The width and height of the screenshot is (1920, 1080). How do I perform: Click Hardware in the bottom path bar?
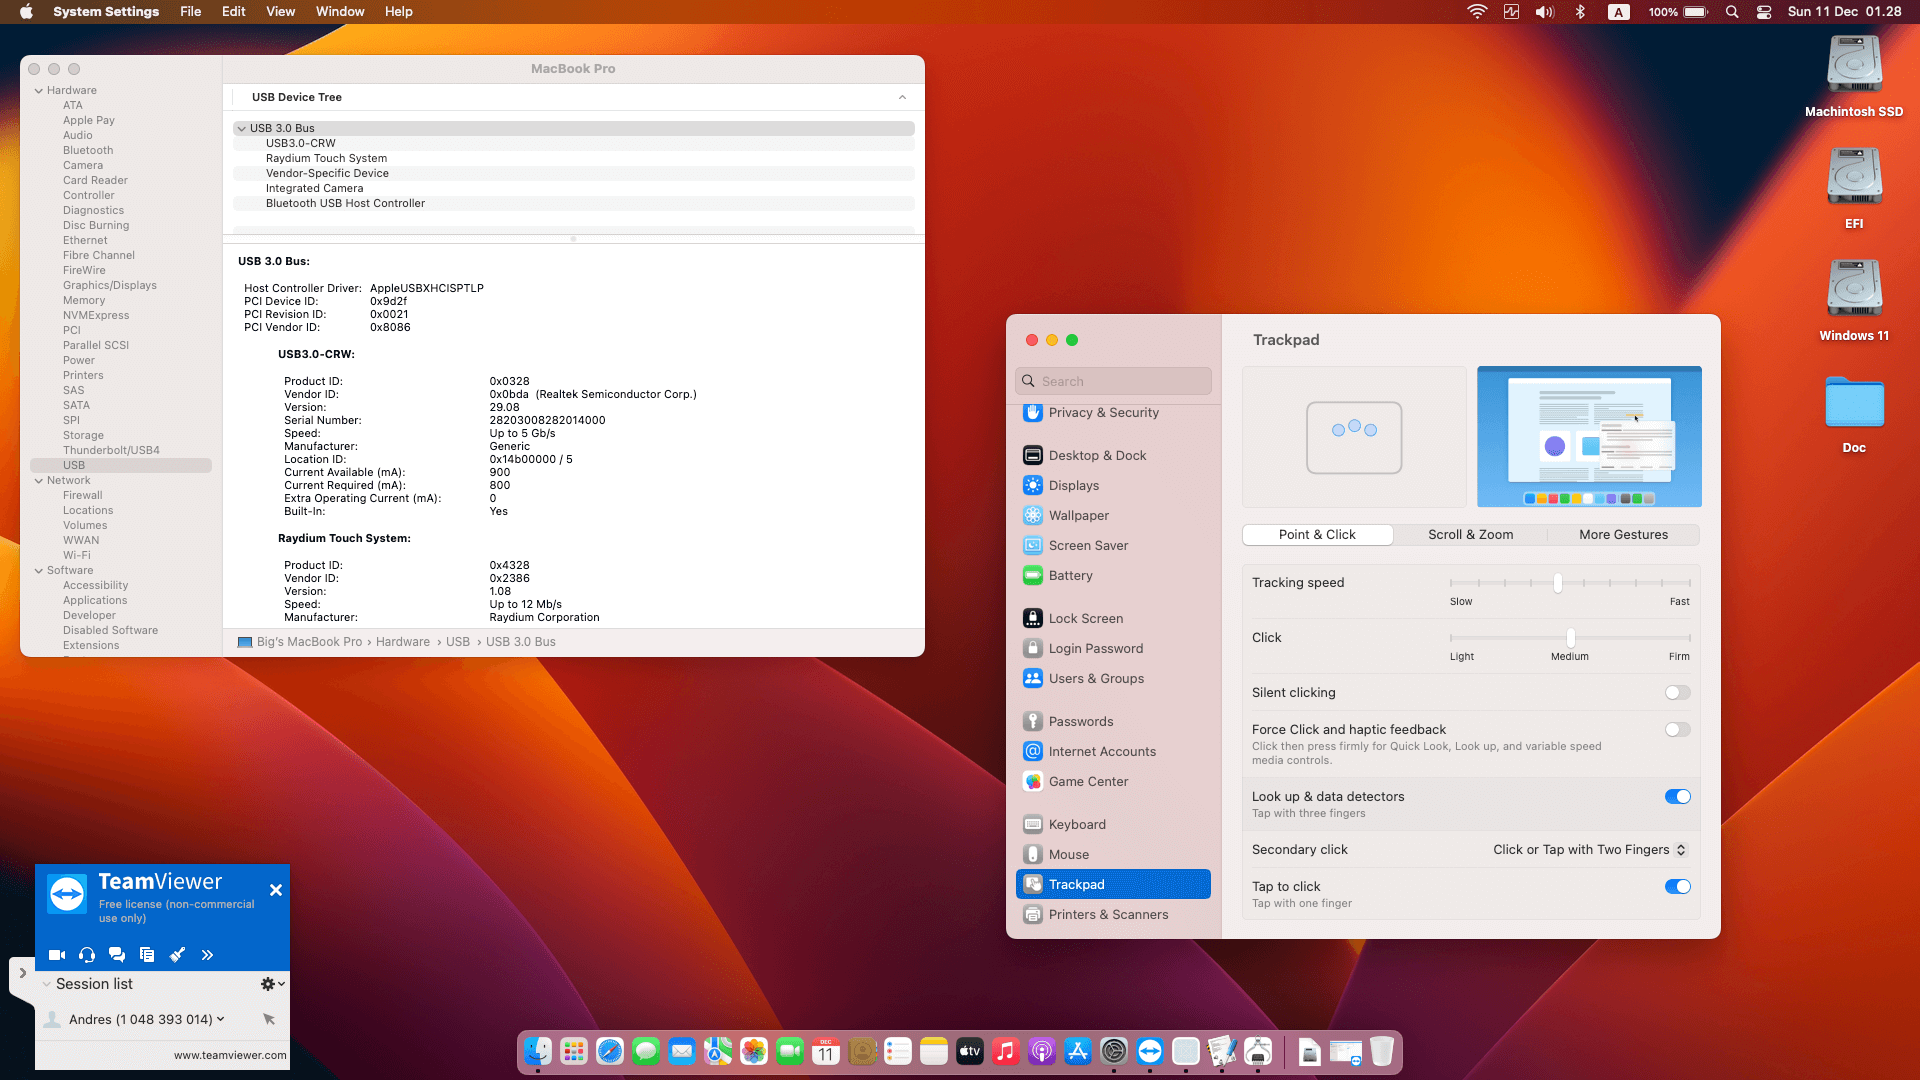403,642
